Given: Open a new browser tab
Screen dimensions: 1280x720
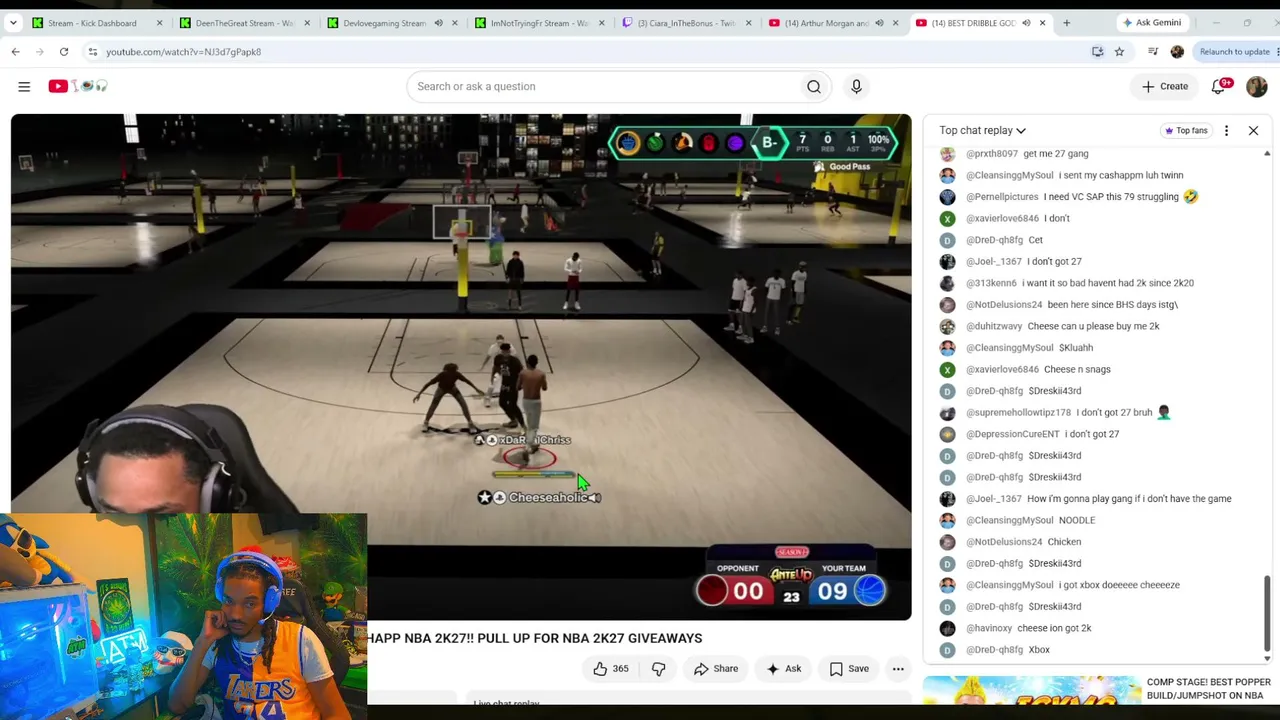Looking at the screenshot, I should click(x=1066, y=22).
